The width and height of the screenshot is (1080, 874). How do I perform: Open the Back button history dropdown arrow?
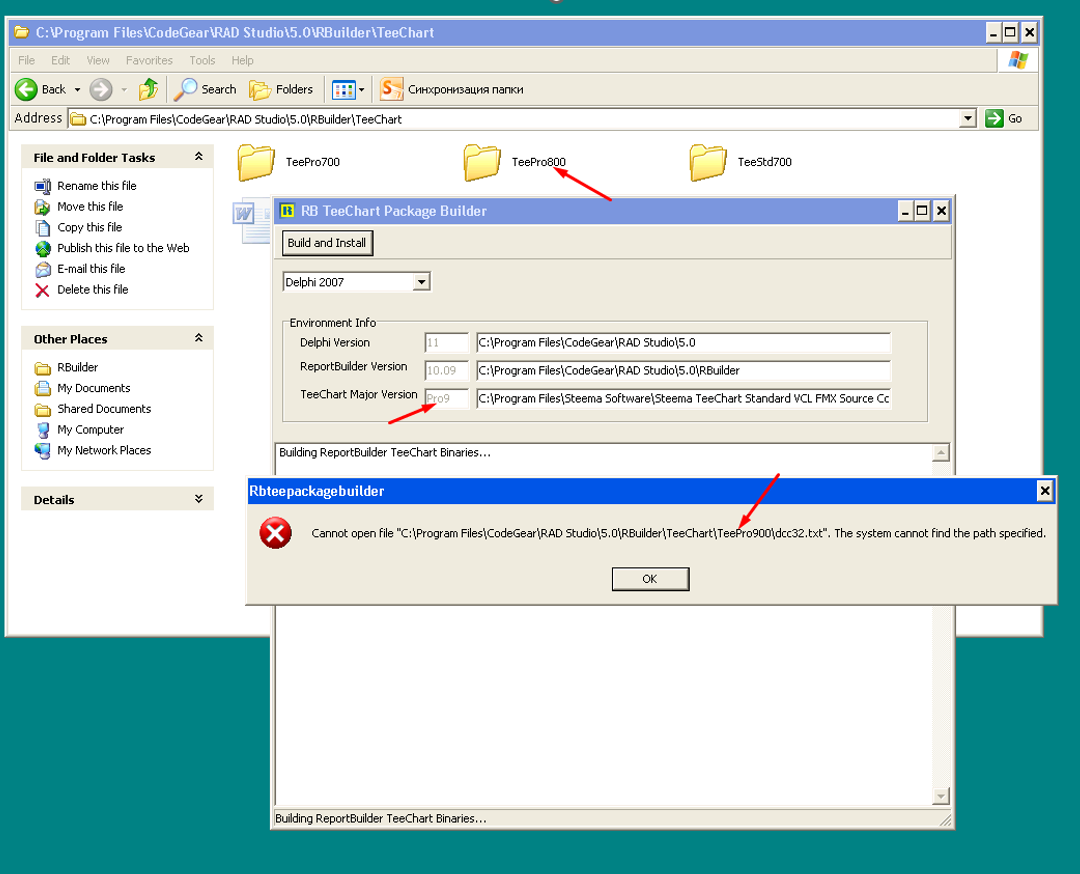(77, 90)
